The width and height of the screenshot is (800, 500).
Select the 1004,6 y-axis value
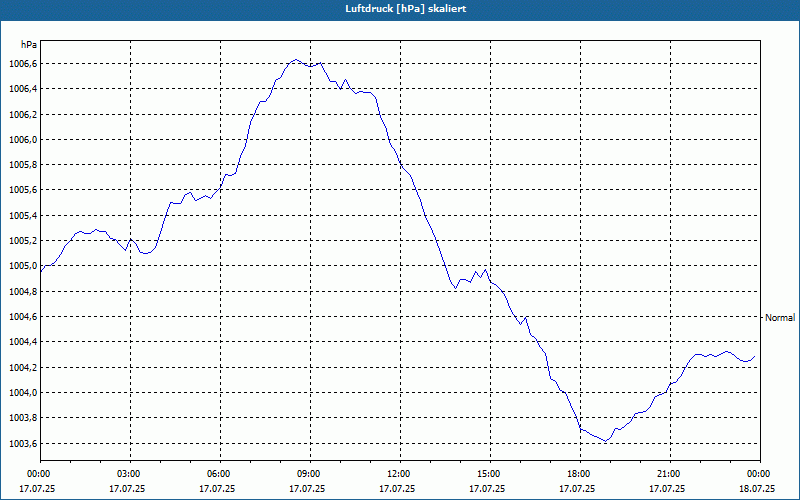23,317
